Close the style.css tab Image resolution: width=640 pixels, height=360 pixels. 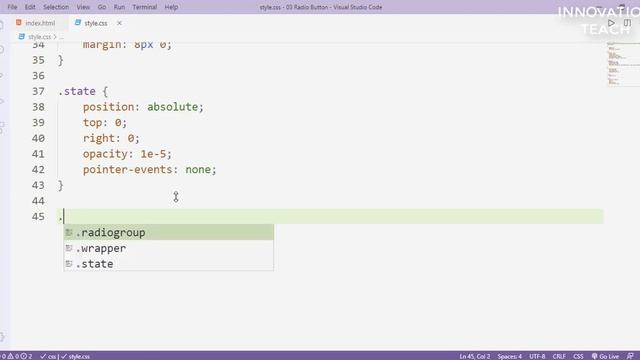(119, 23)
